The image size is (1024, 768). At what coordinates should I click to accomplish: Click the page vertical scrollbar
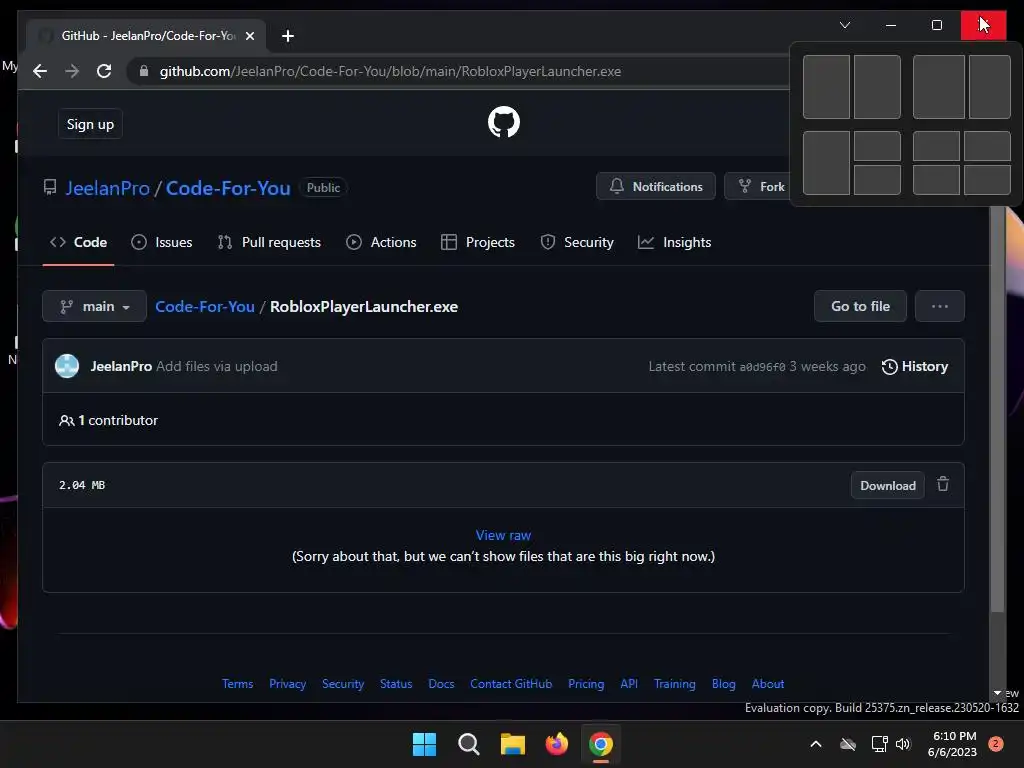997,409
